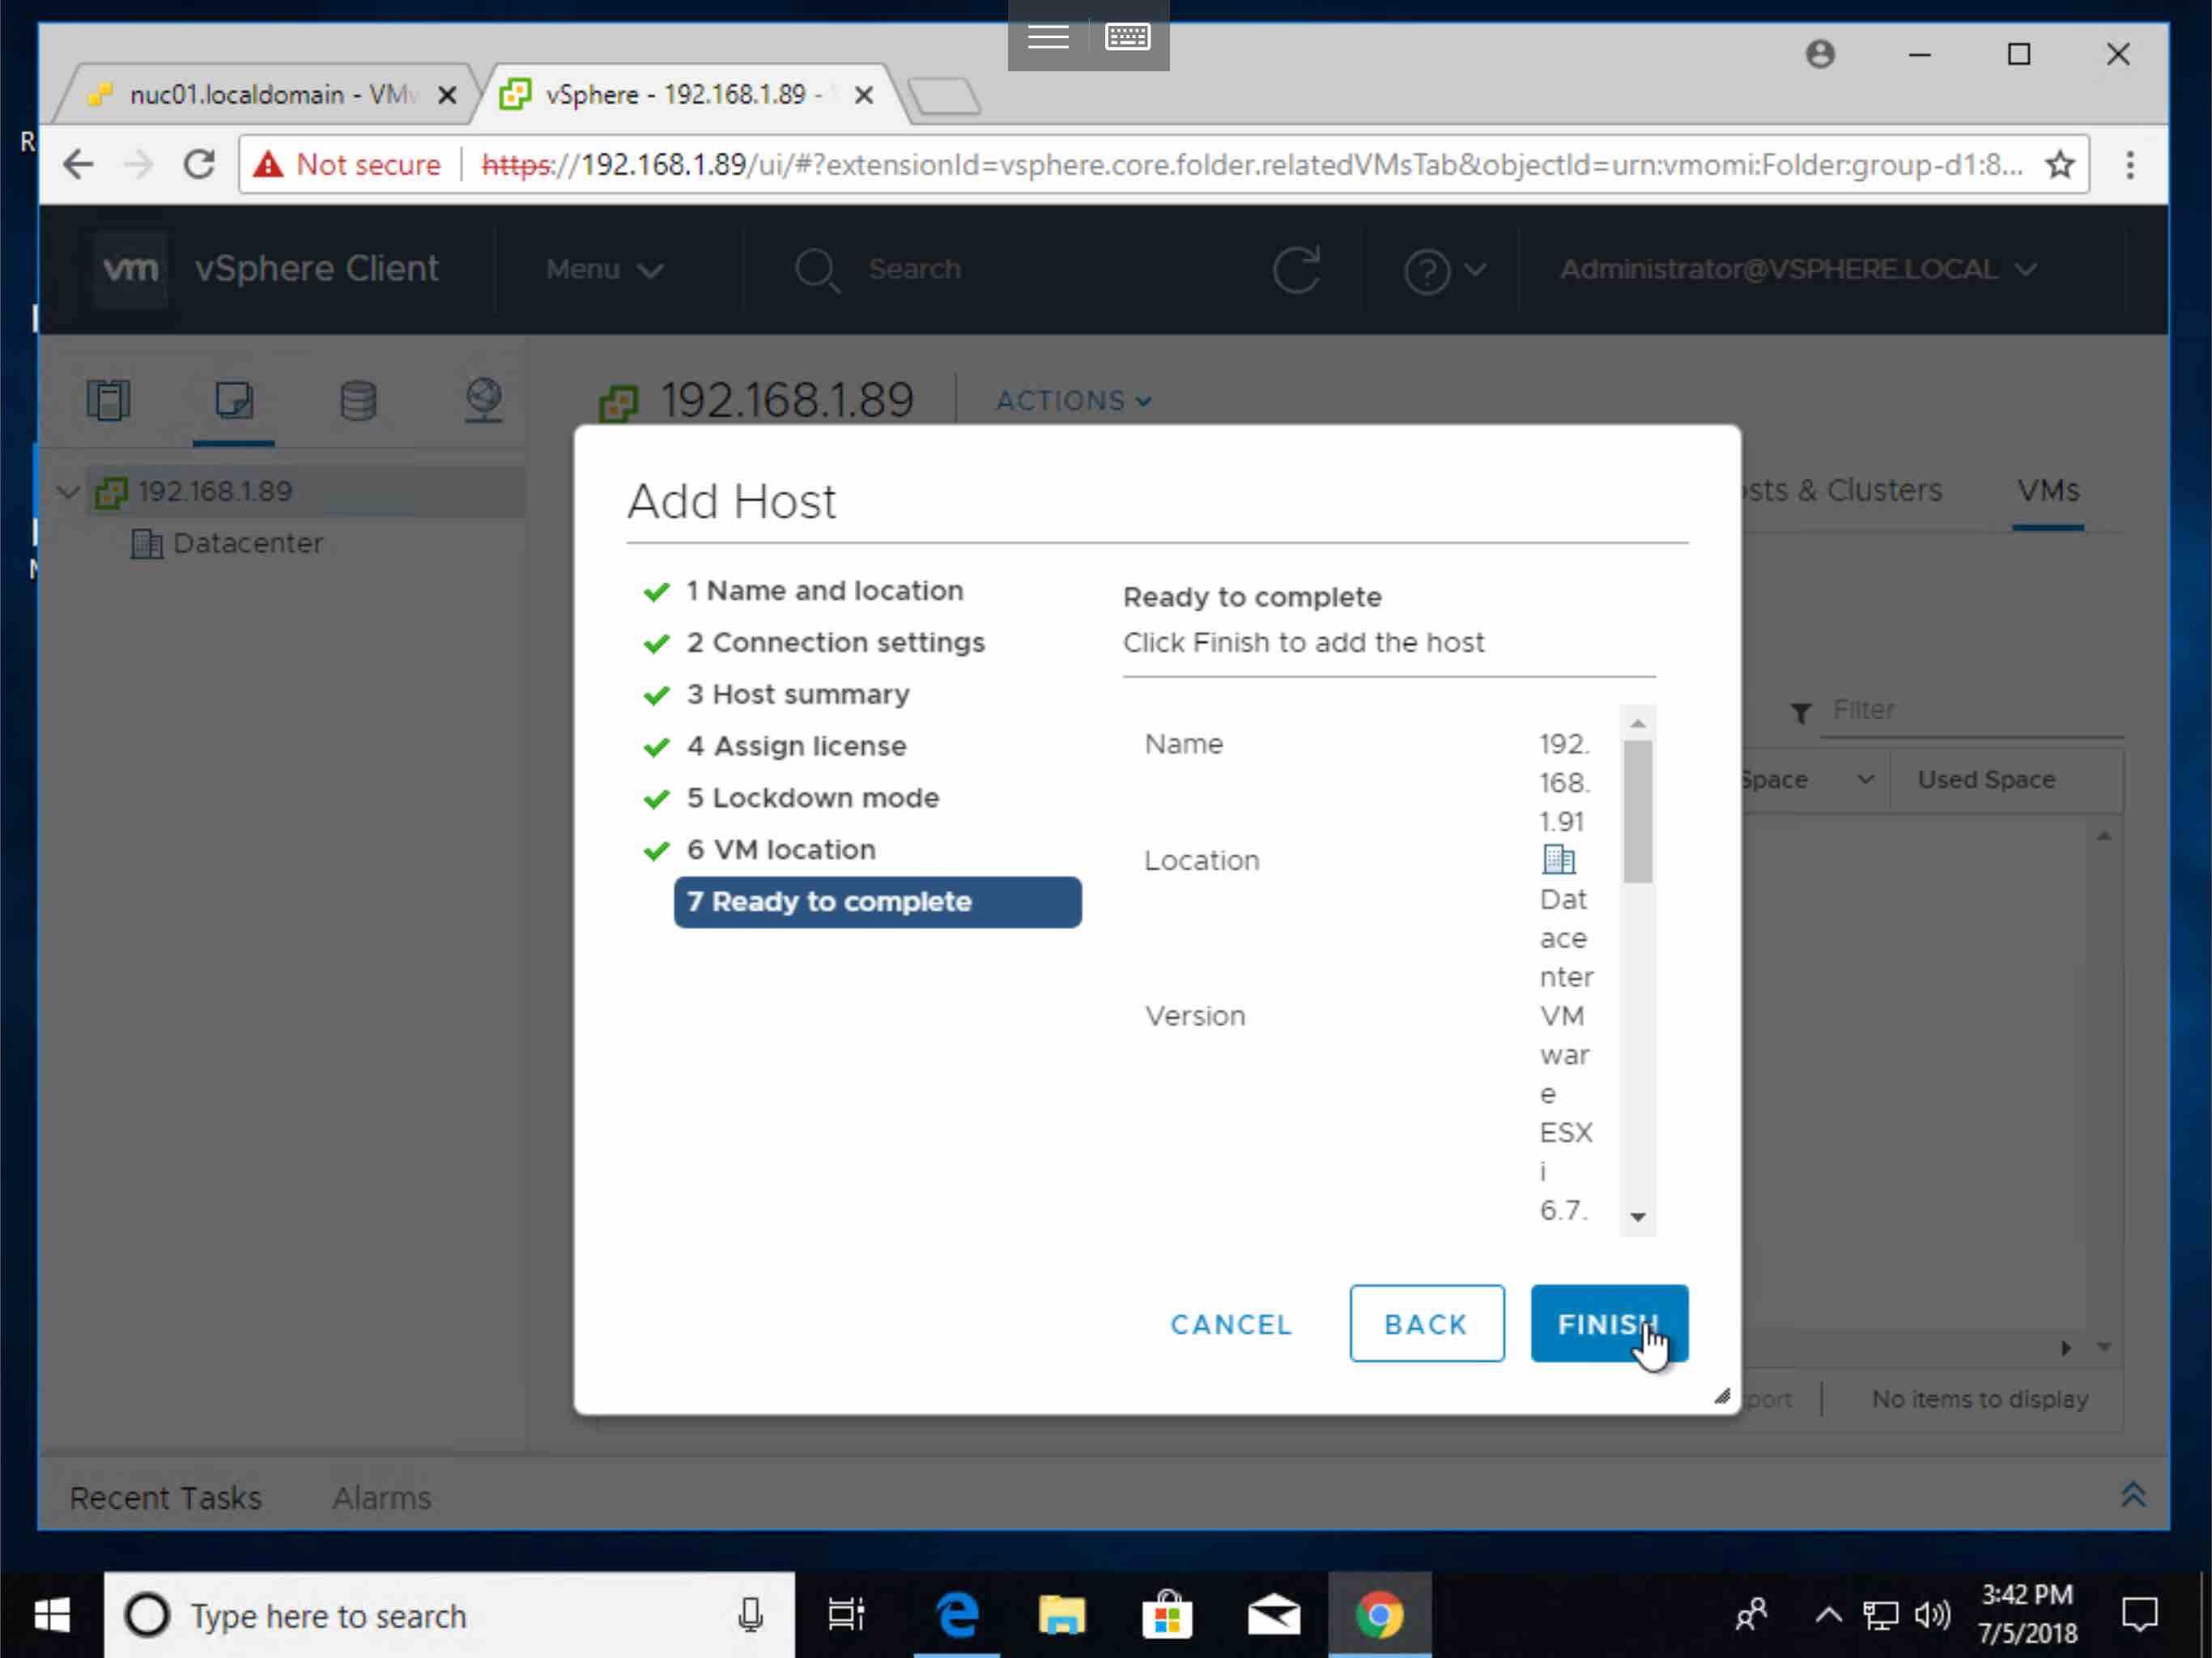
Task: Open the Action Center notifications icon
Action: (2139, 1616)
